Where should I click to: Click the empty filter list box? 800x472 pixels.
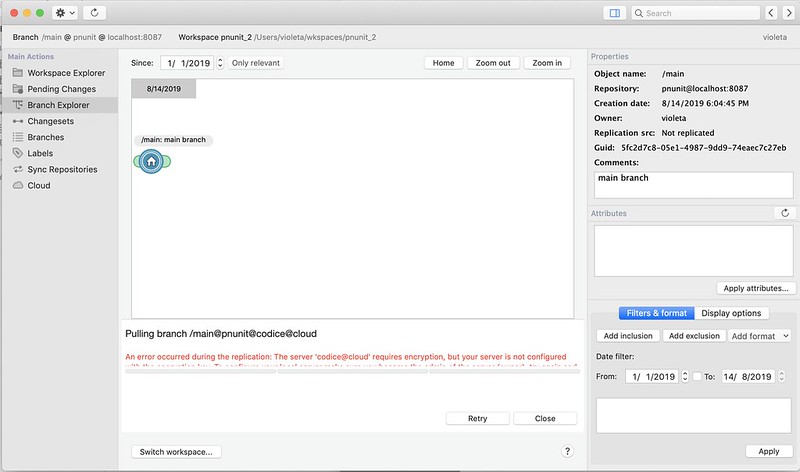[693, 416]
